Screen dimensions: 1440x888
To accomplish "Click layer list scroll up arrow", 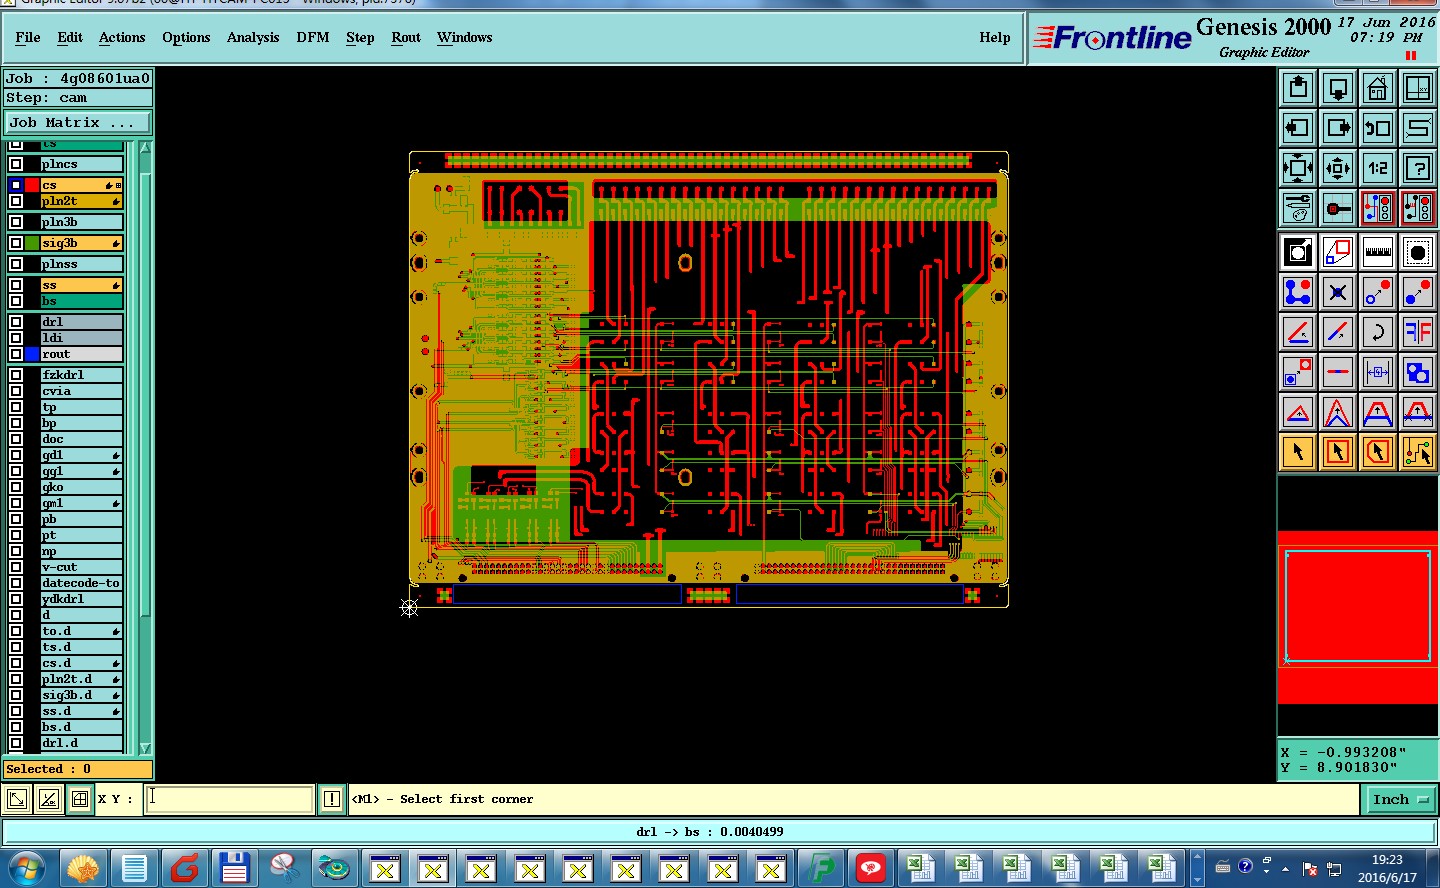I will [x=145, y=148].
